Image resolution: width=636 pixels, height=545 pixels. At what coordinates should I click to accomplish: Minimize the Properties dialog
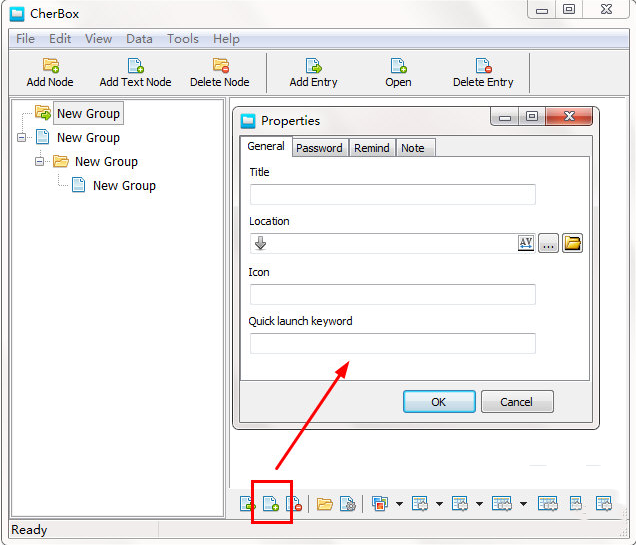point(505,116)
